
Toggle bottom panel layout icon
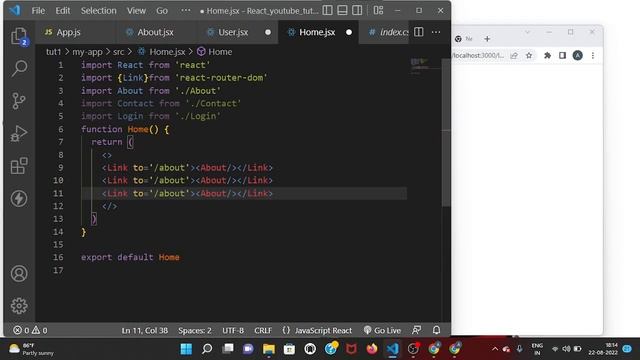click(x=342, y=10)
